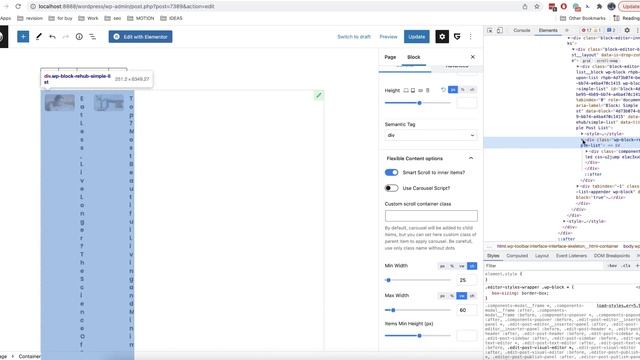640x360 pixels.
Task: Expand the tabindex -1 div node
Action: tap(578, 186)
